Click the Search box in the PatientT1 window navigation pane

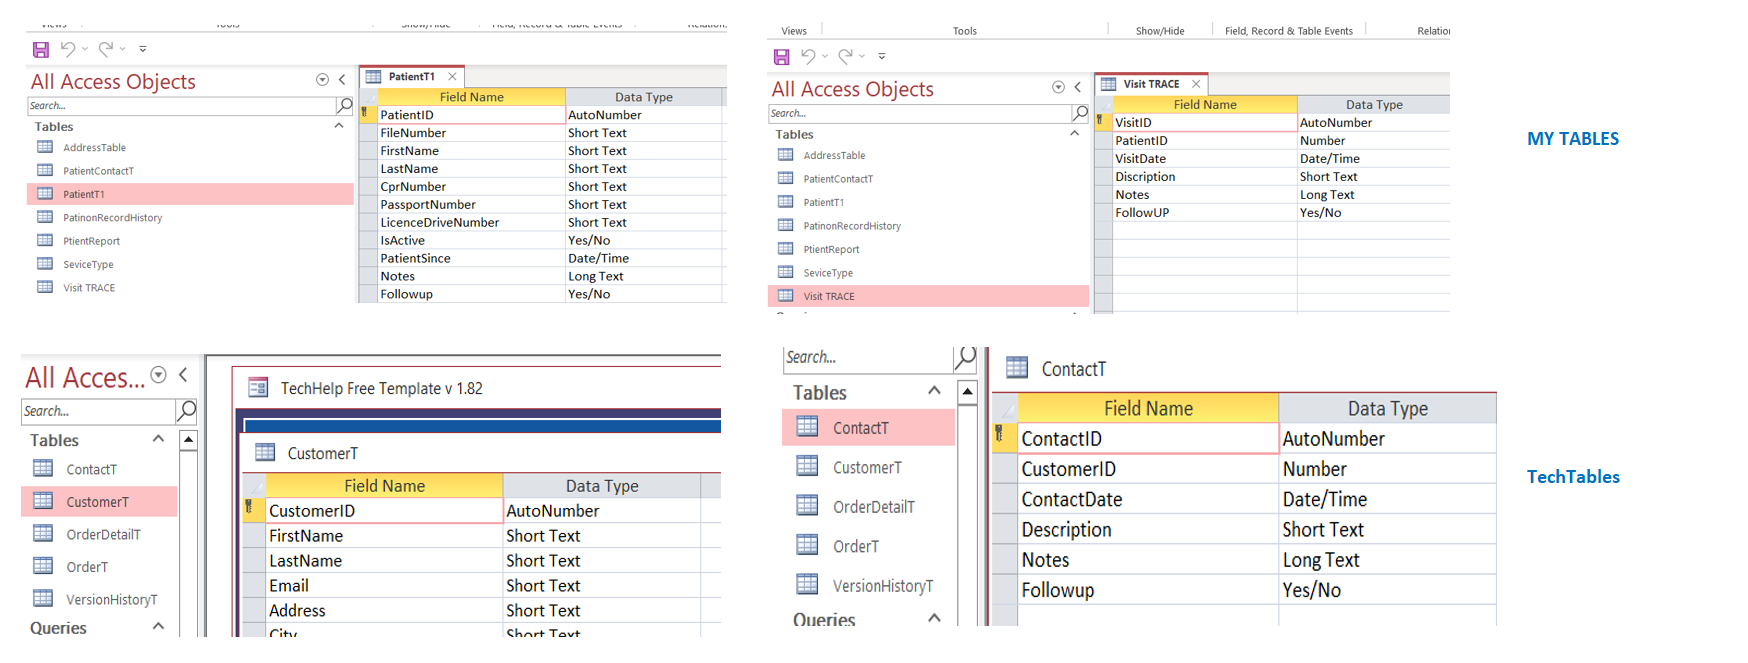[182, 105]
